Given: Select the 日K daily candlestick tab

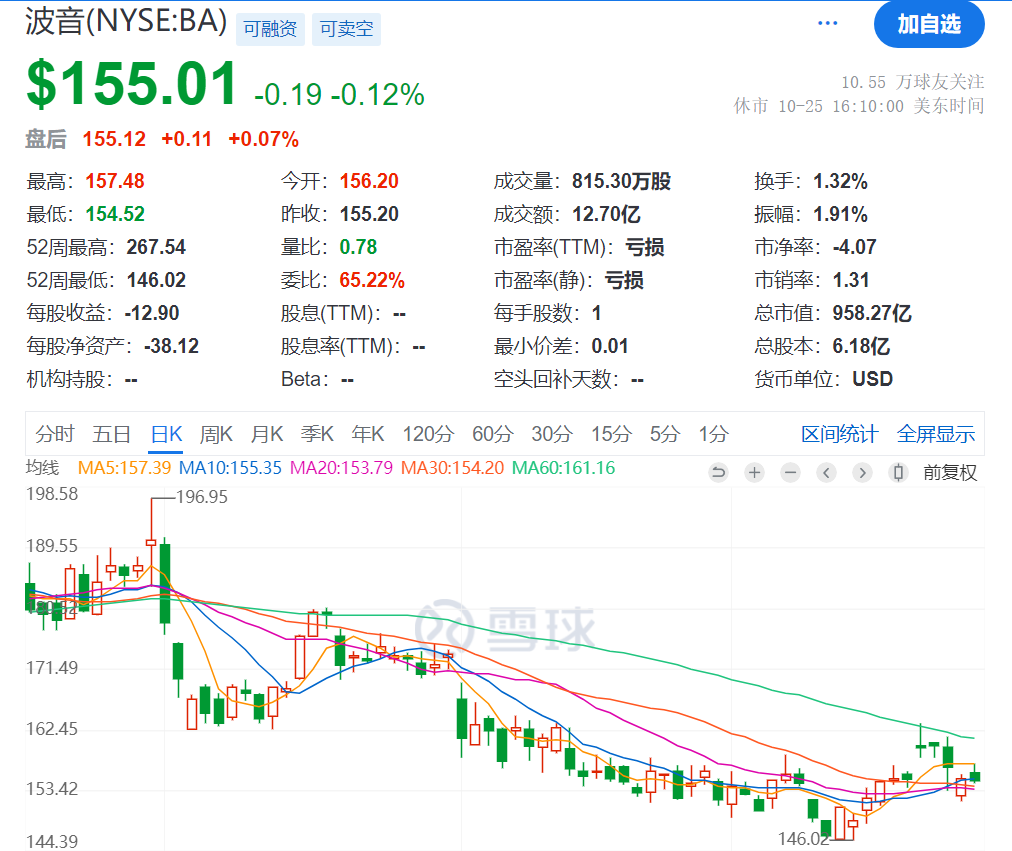Looking at the screenshot, I should coord(167,434).
